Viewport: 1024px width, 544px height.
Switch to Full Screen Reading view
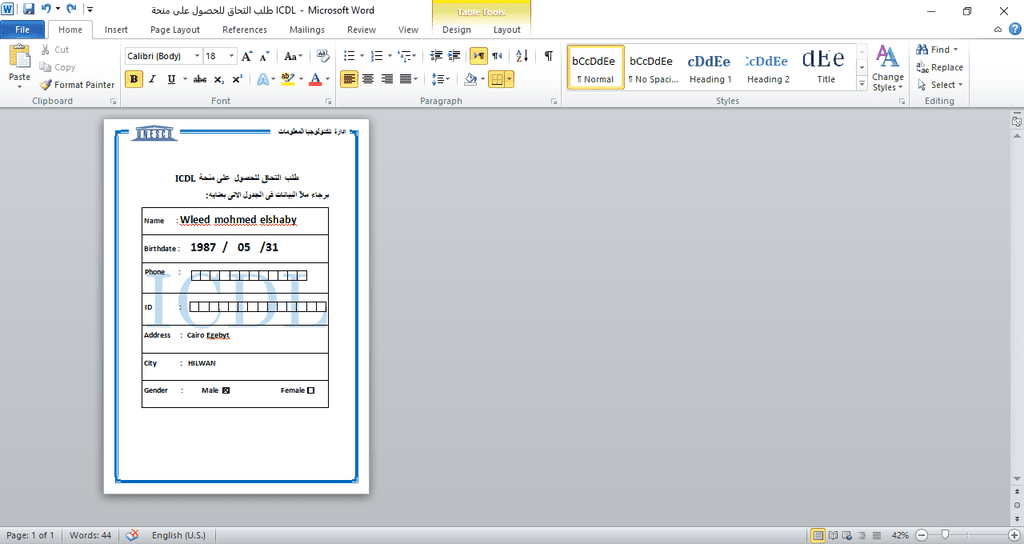point(833,536)
